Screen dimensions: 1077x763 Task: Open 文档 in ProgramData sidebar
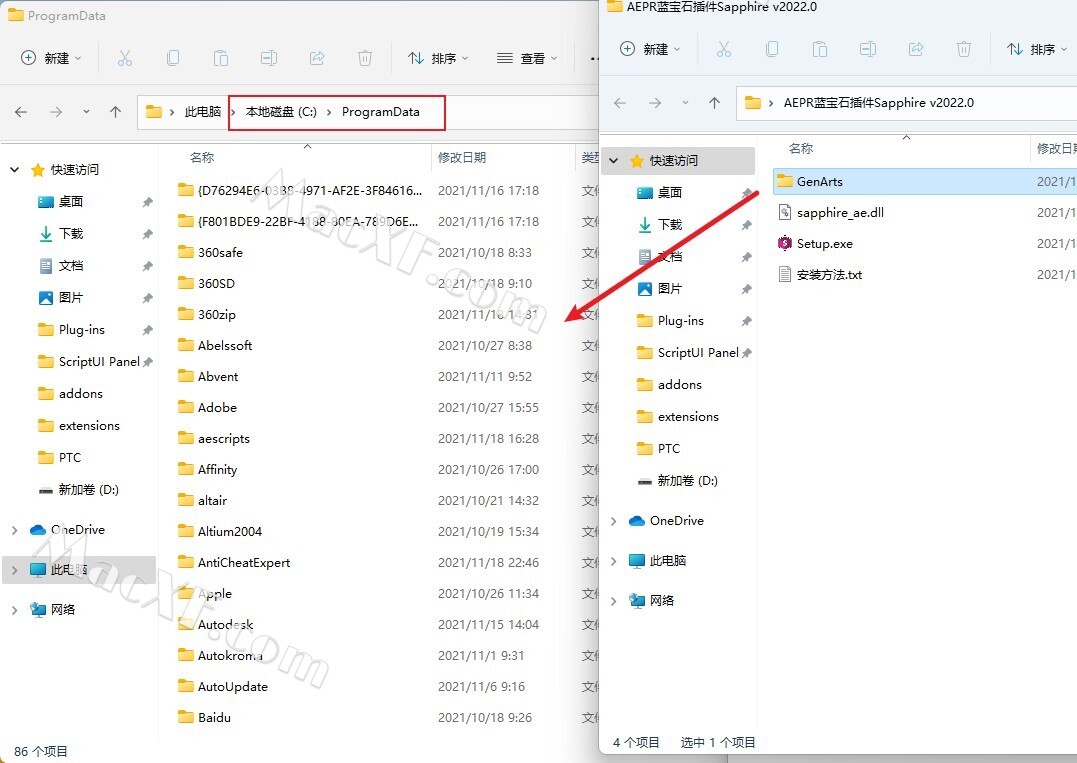[x=71, y=265]
